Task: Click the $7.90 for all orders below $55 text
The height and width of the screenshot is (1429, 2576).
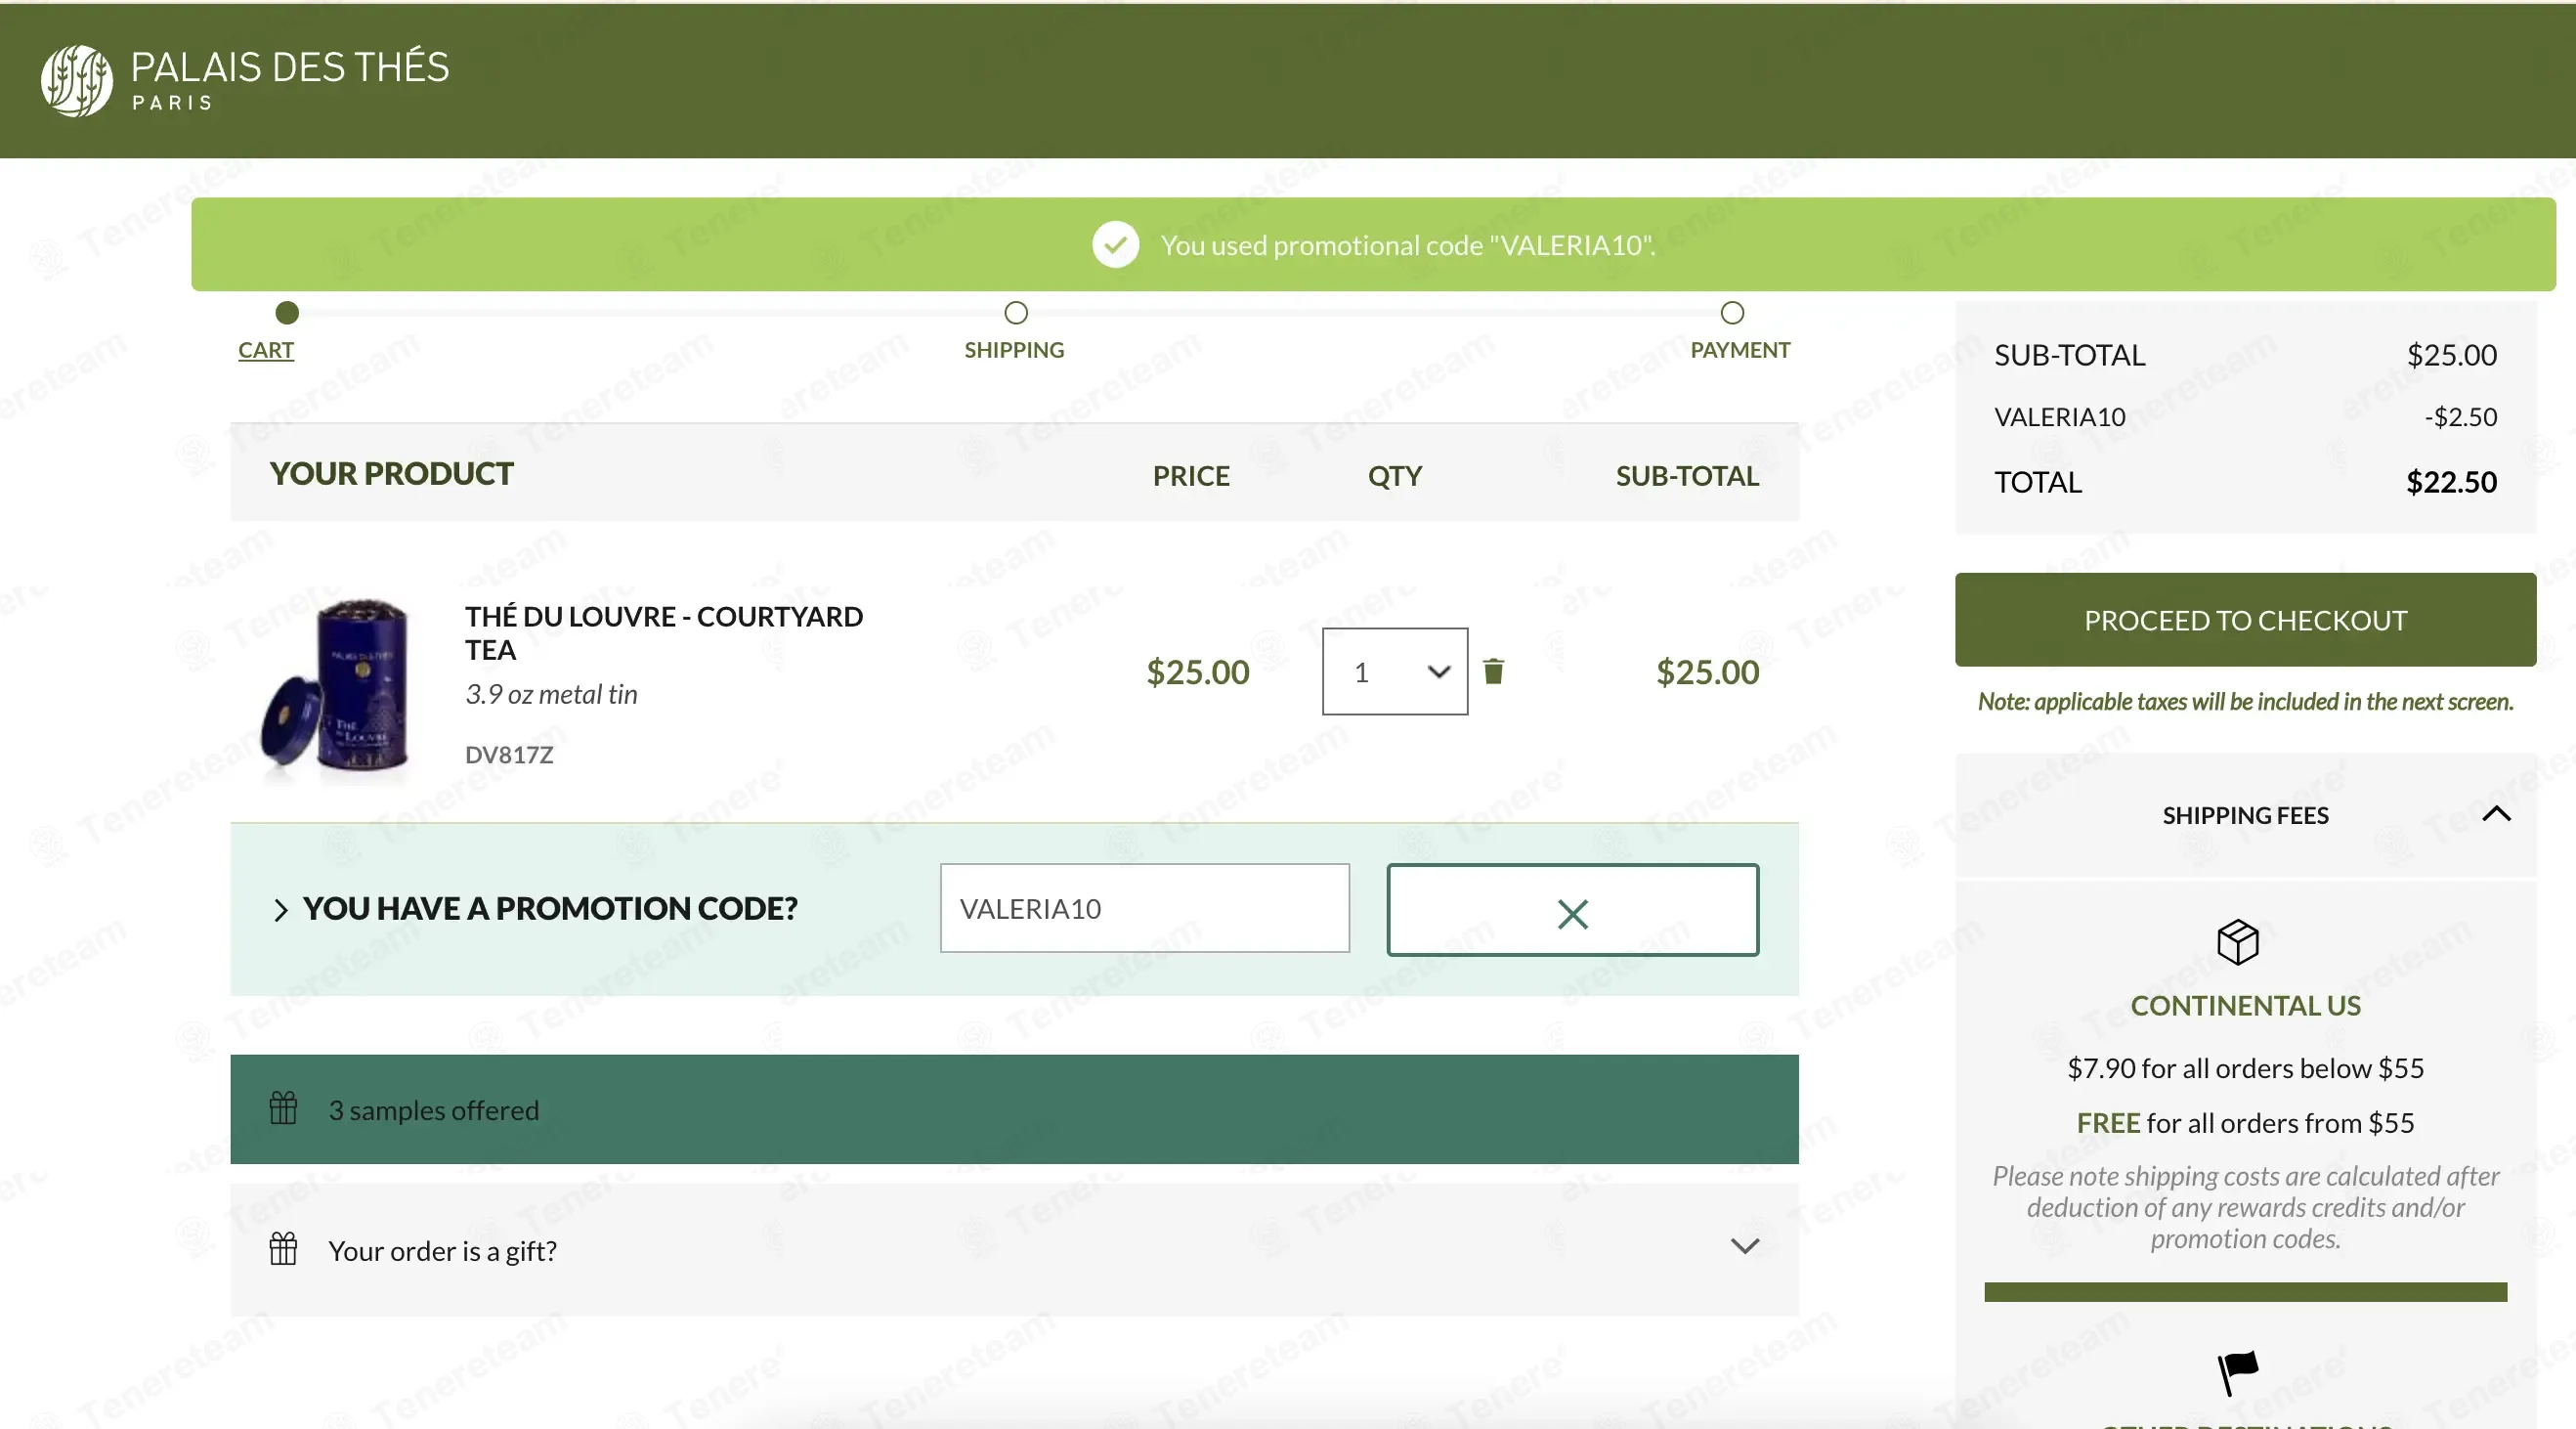Action: (2245, 1068)
